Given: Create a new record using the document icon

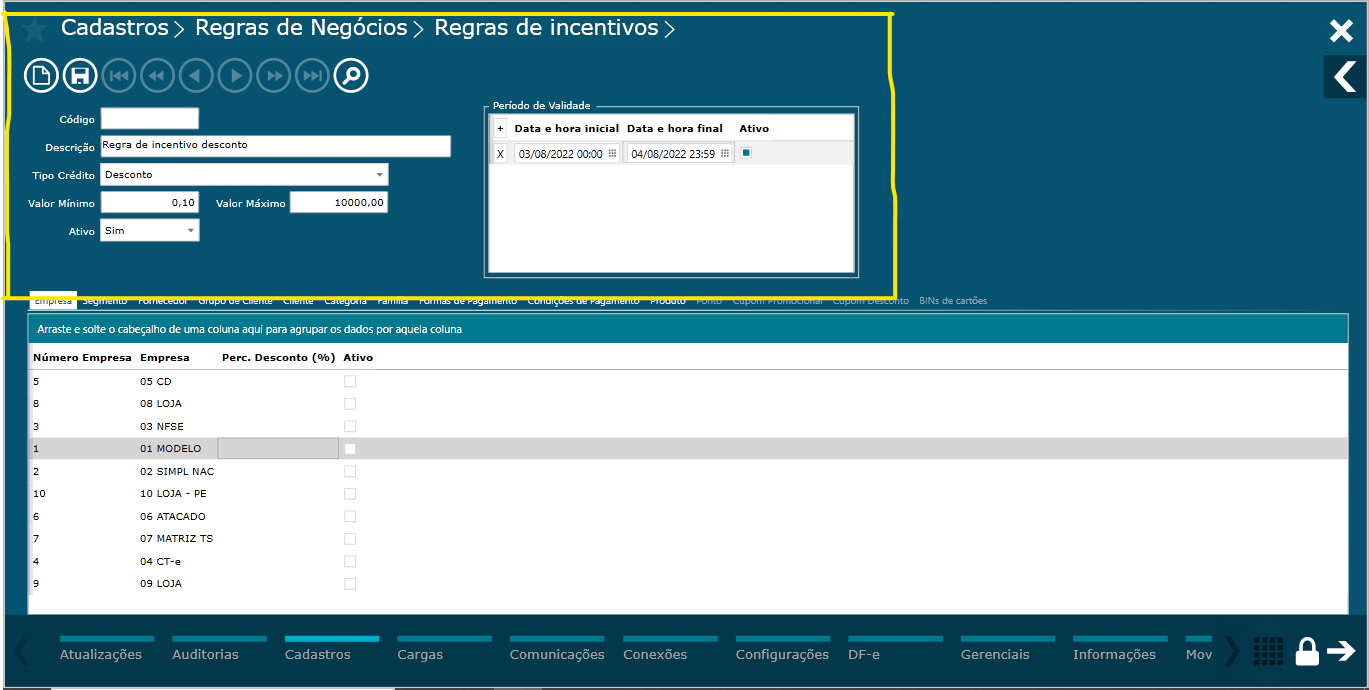Looking at the screenshot, I should 40,75.
